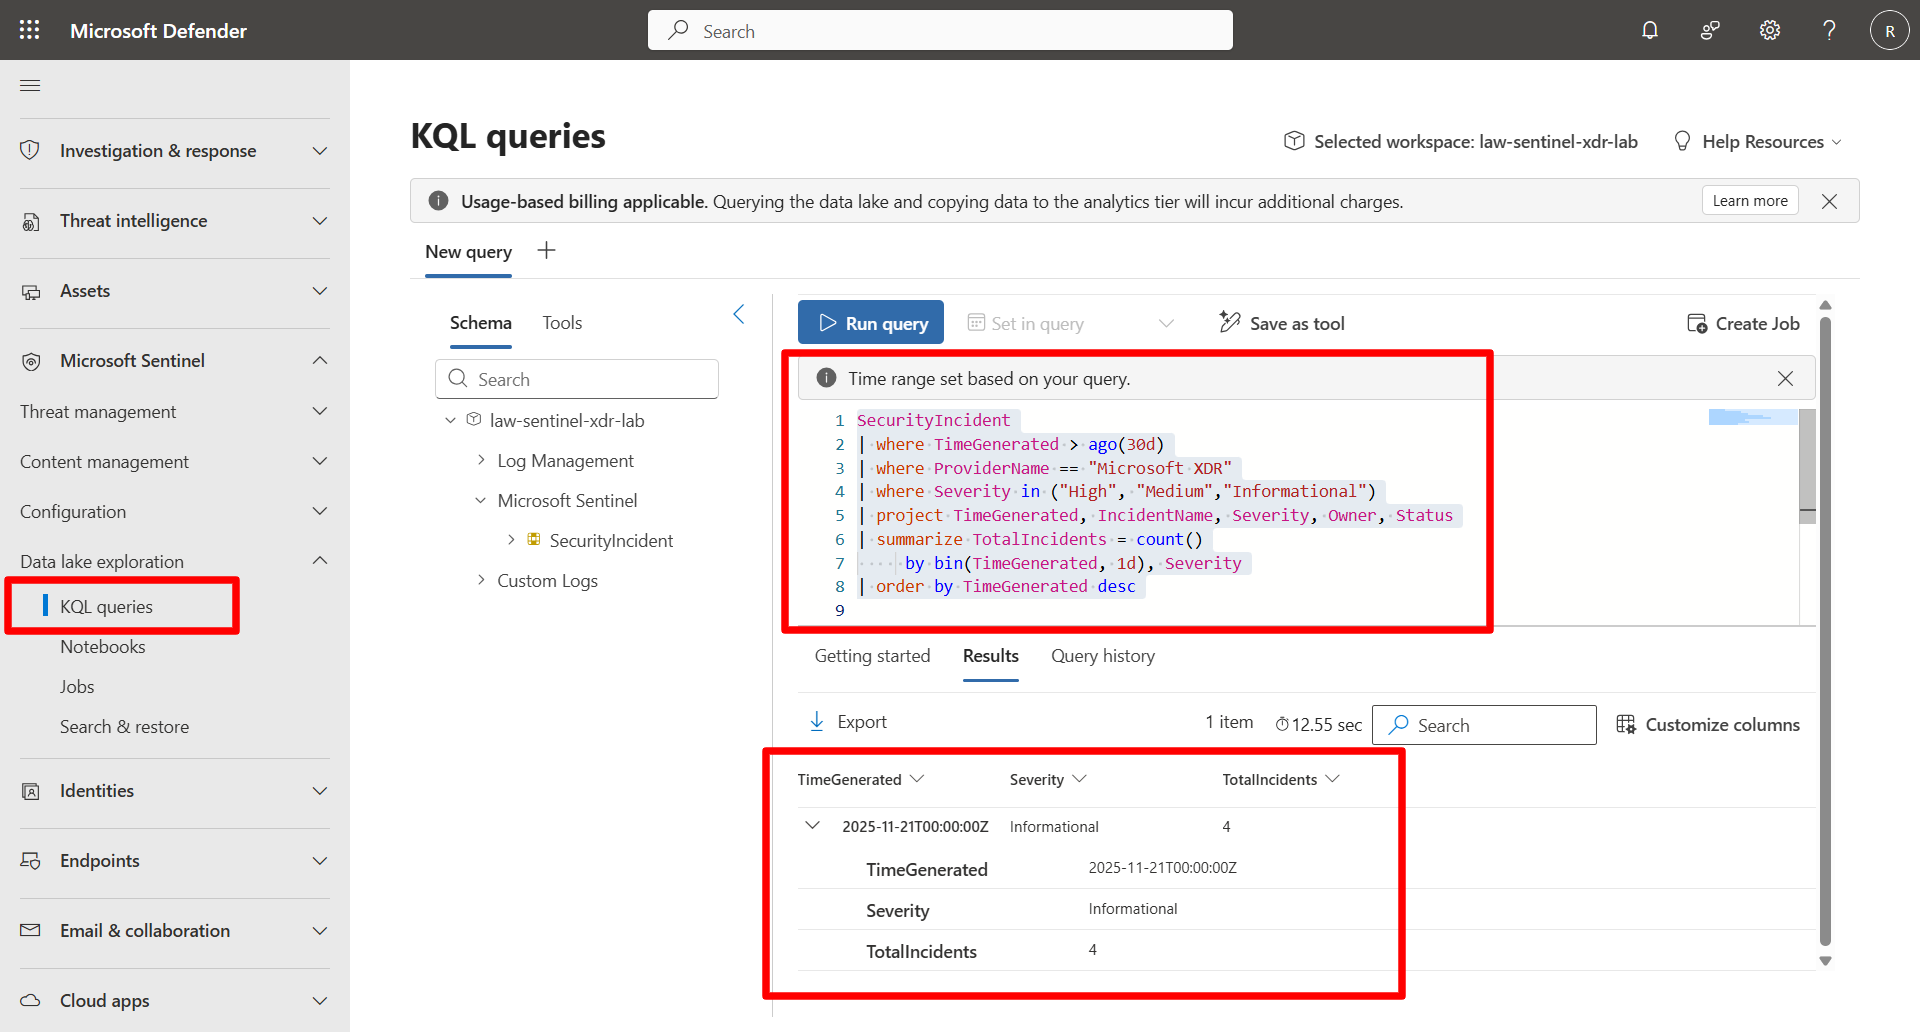Open Search & restore in sidebar
Viewport: 1920px width, 1032px height.
[x=124, y=727]
